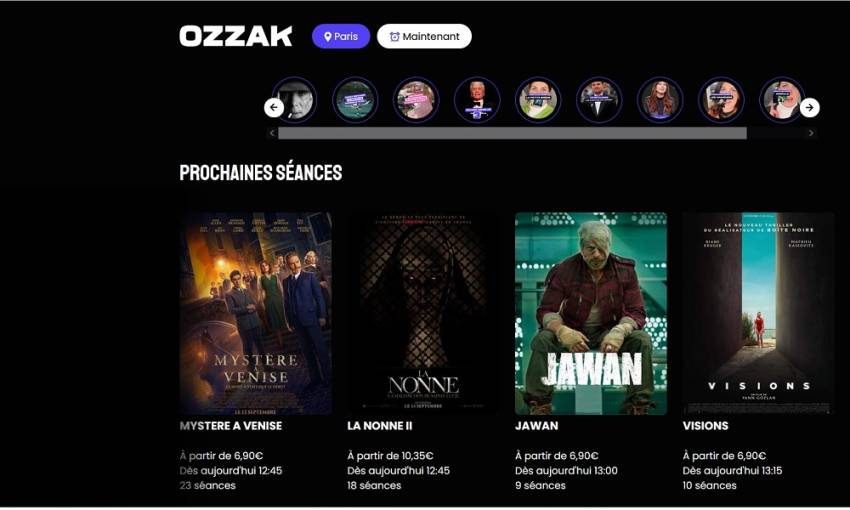Image resolution: width=850 pixels, height=510 pixels.
Task: Click the previous arrow in the stories carousel
Action: coord(274,107)
